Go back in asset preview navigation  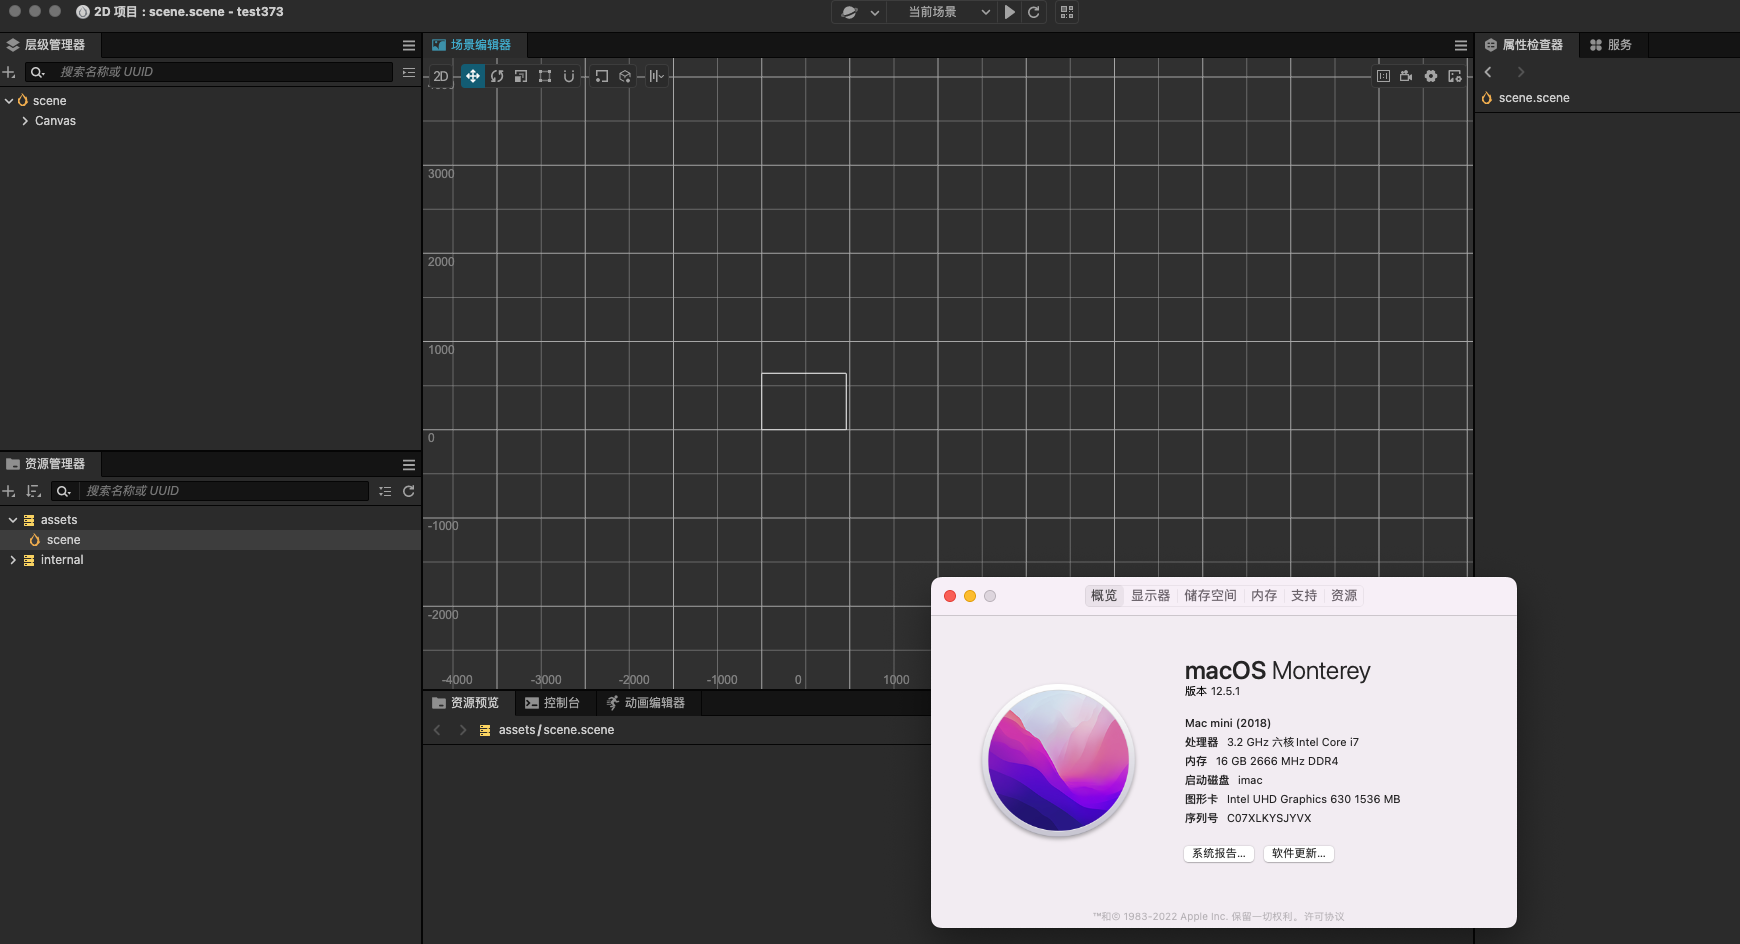point(437,730)
